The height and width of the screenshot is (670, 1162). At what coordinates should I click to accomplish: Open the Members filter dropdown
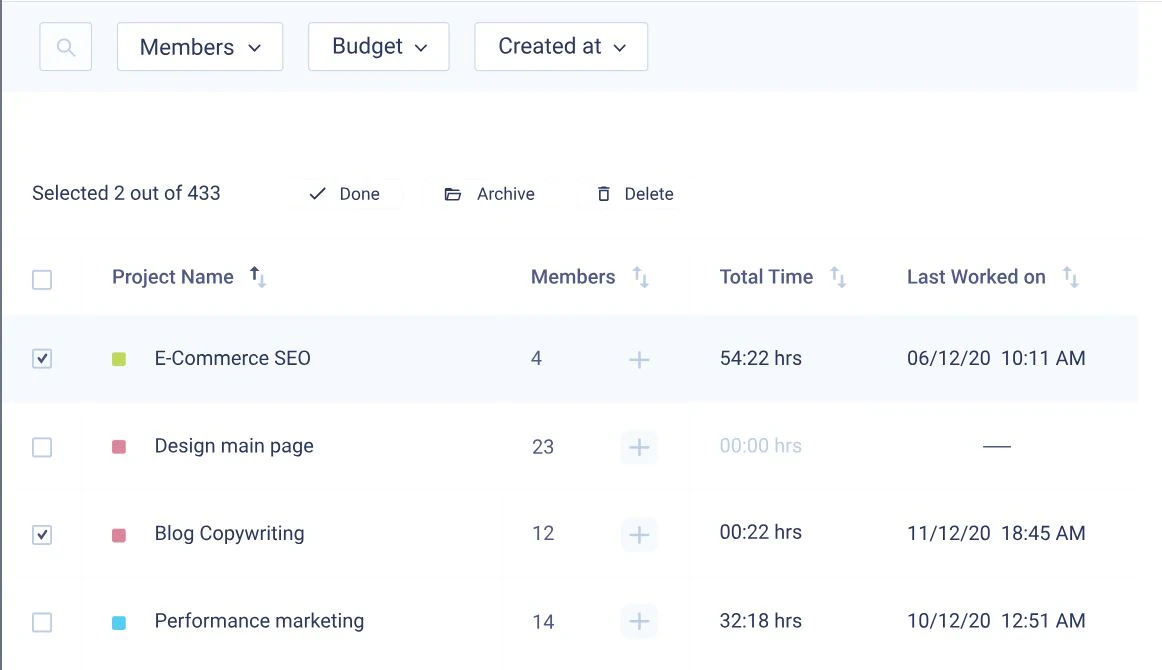click(200, 47)
